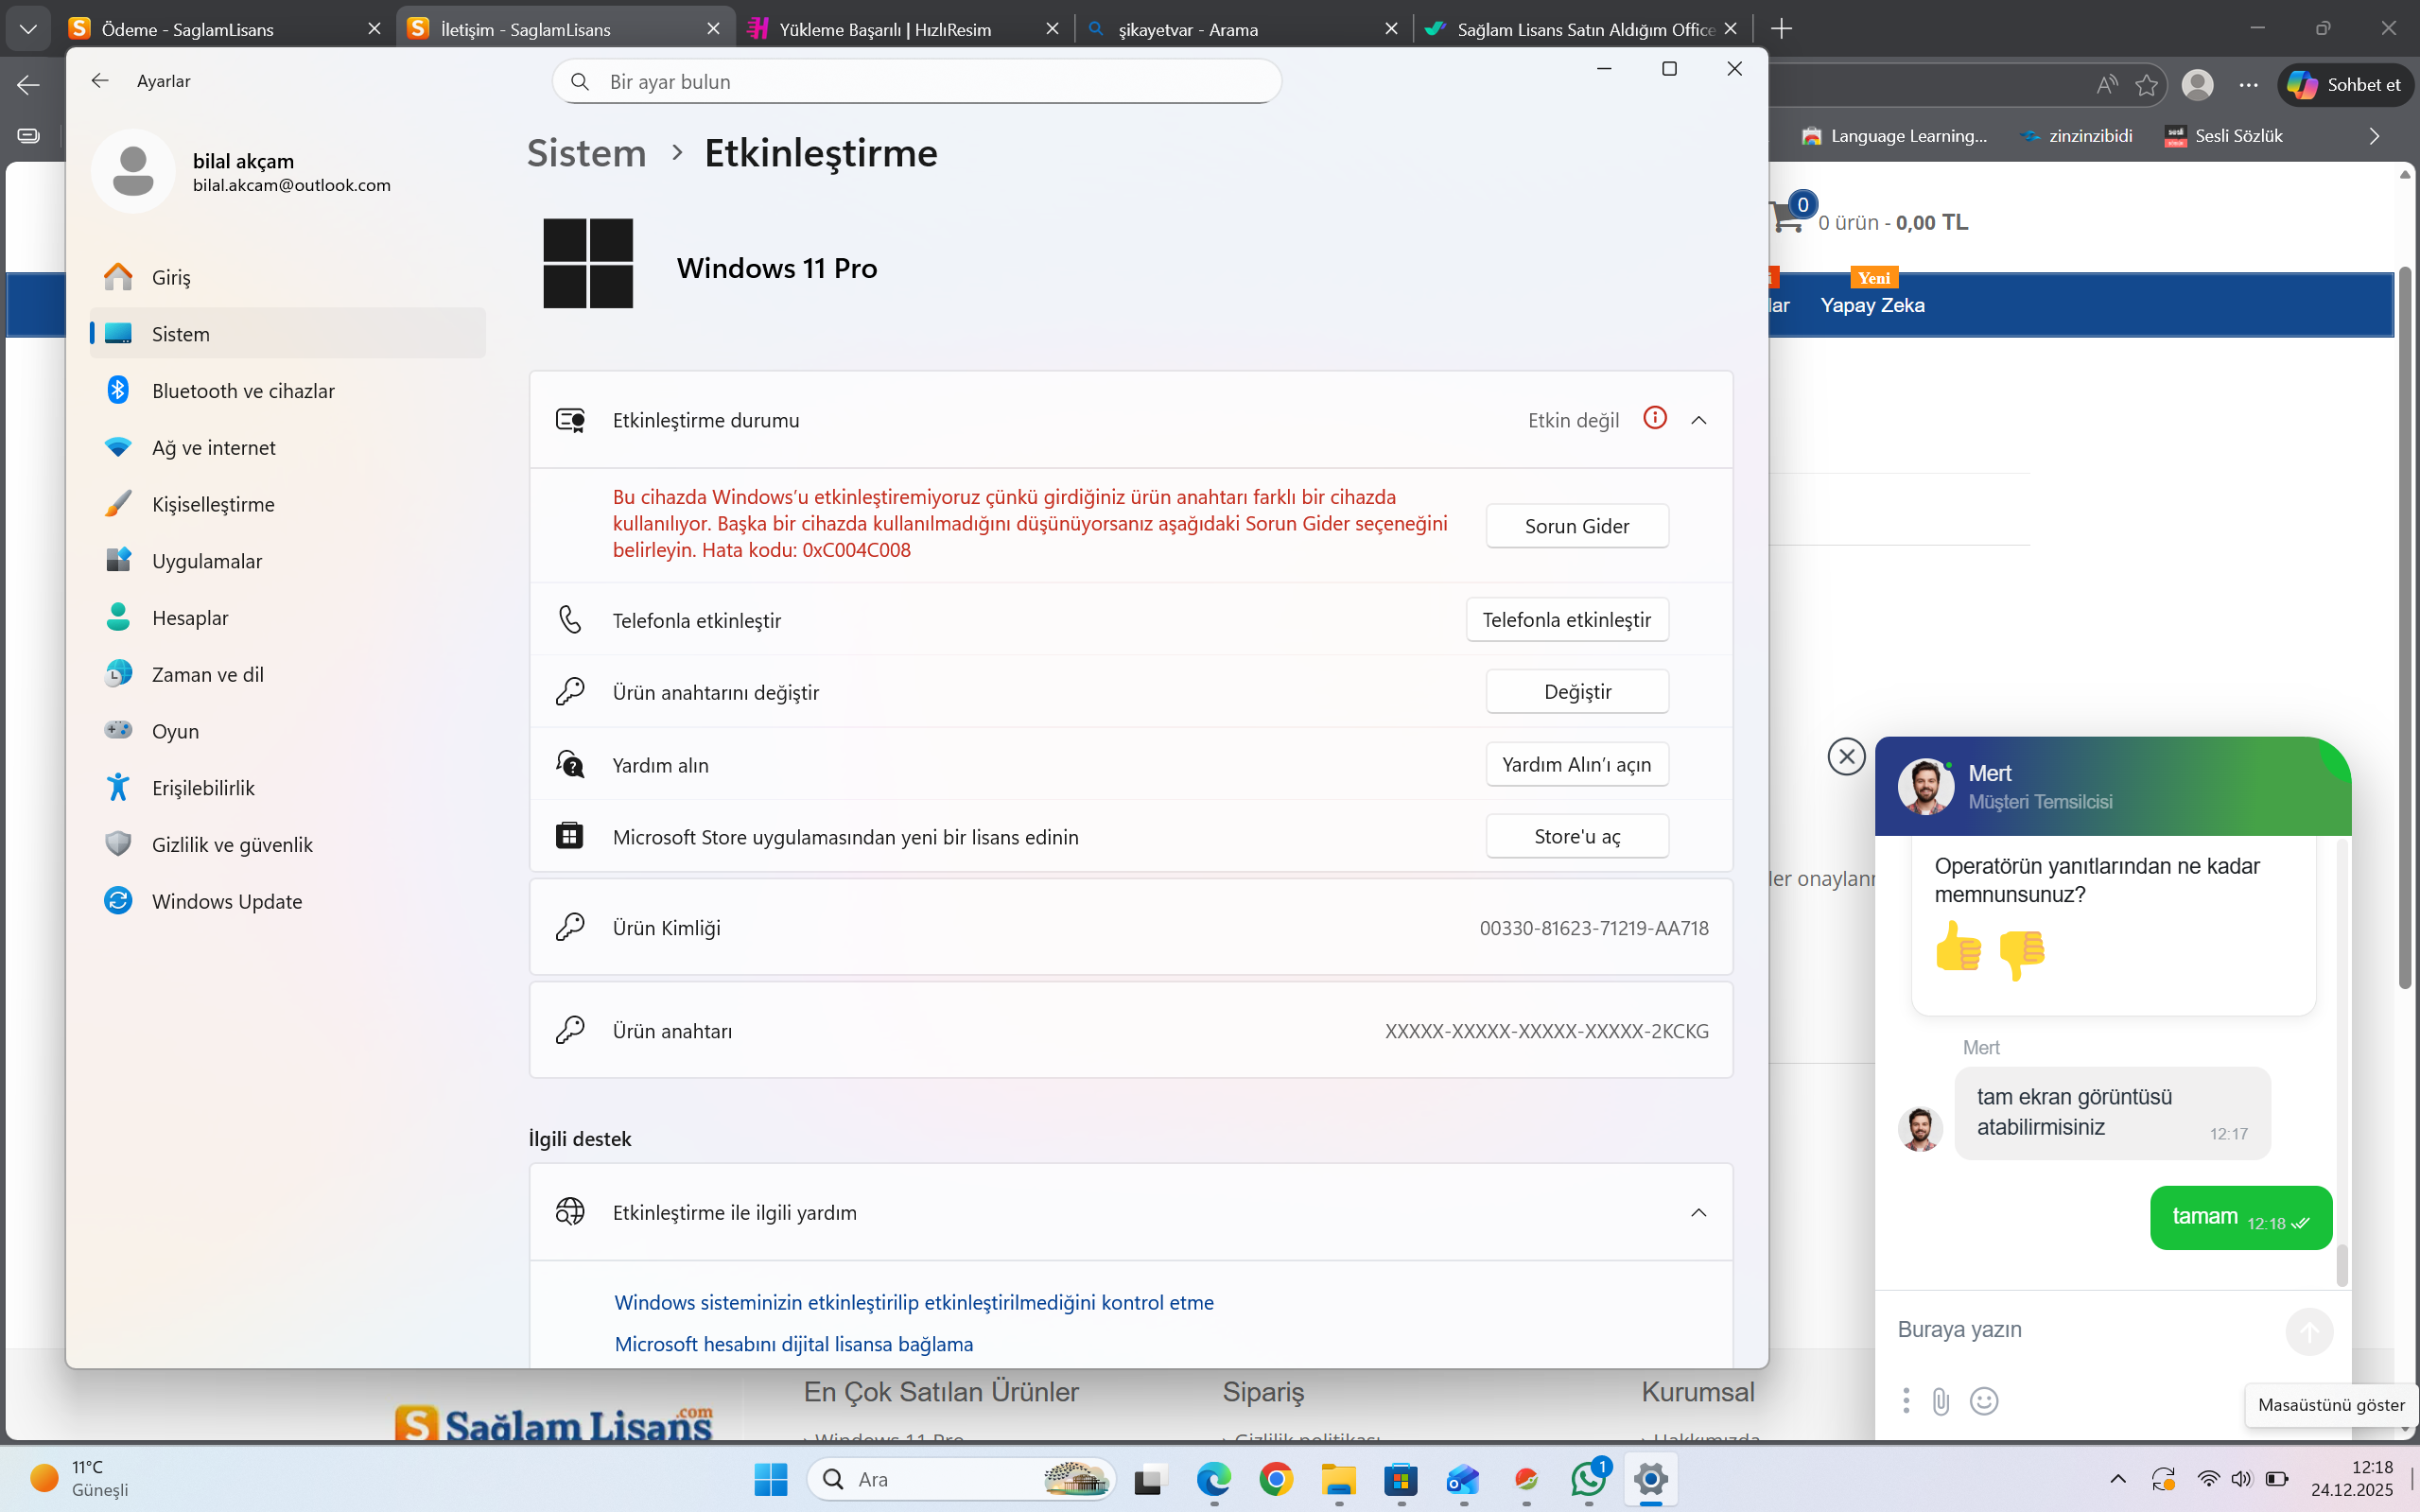2420x1512 pixels.
Task: Open Microsoft Store from taskbar
Action: [x=1401, y=1479]
